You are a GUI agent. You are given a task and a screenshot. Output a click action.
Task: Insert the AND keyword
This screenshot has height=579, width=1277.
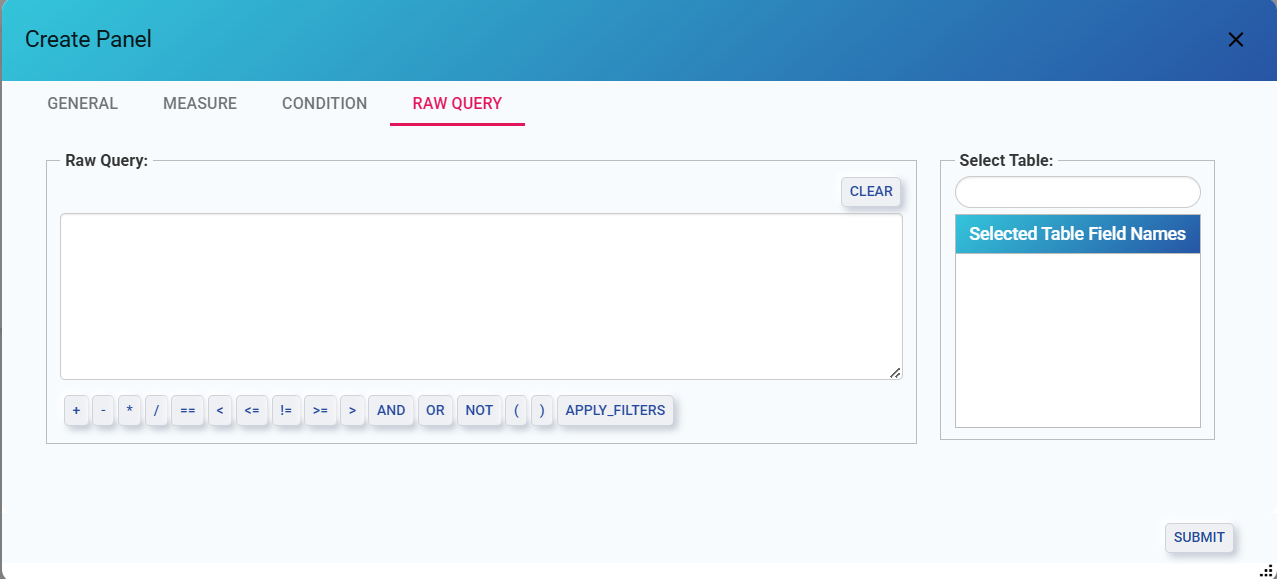[391, 411]
